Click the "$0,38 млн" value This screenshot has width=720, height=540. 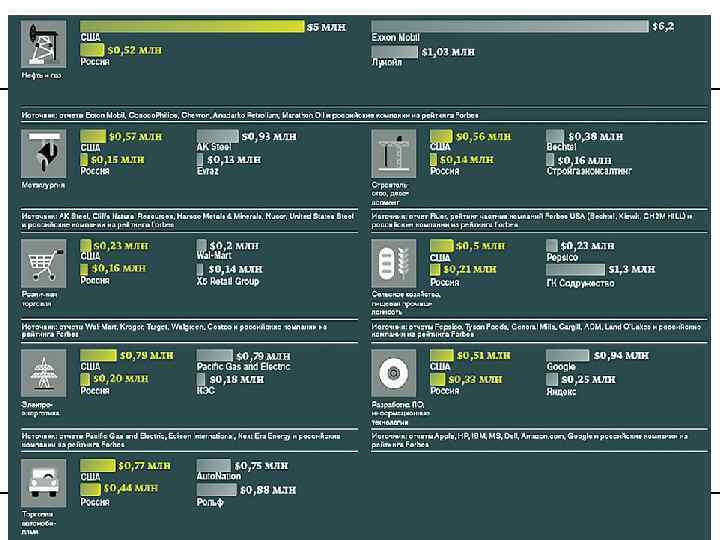point(596,136)
